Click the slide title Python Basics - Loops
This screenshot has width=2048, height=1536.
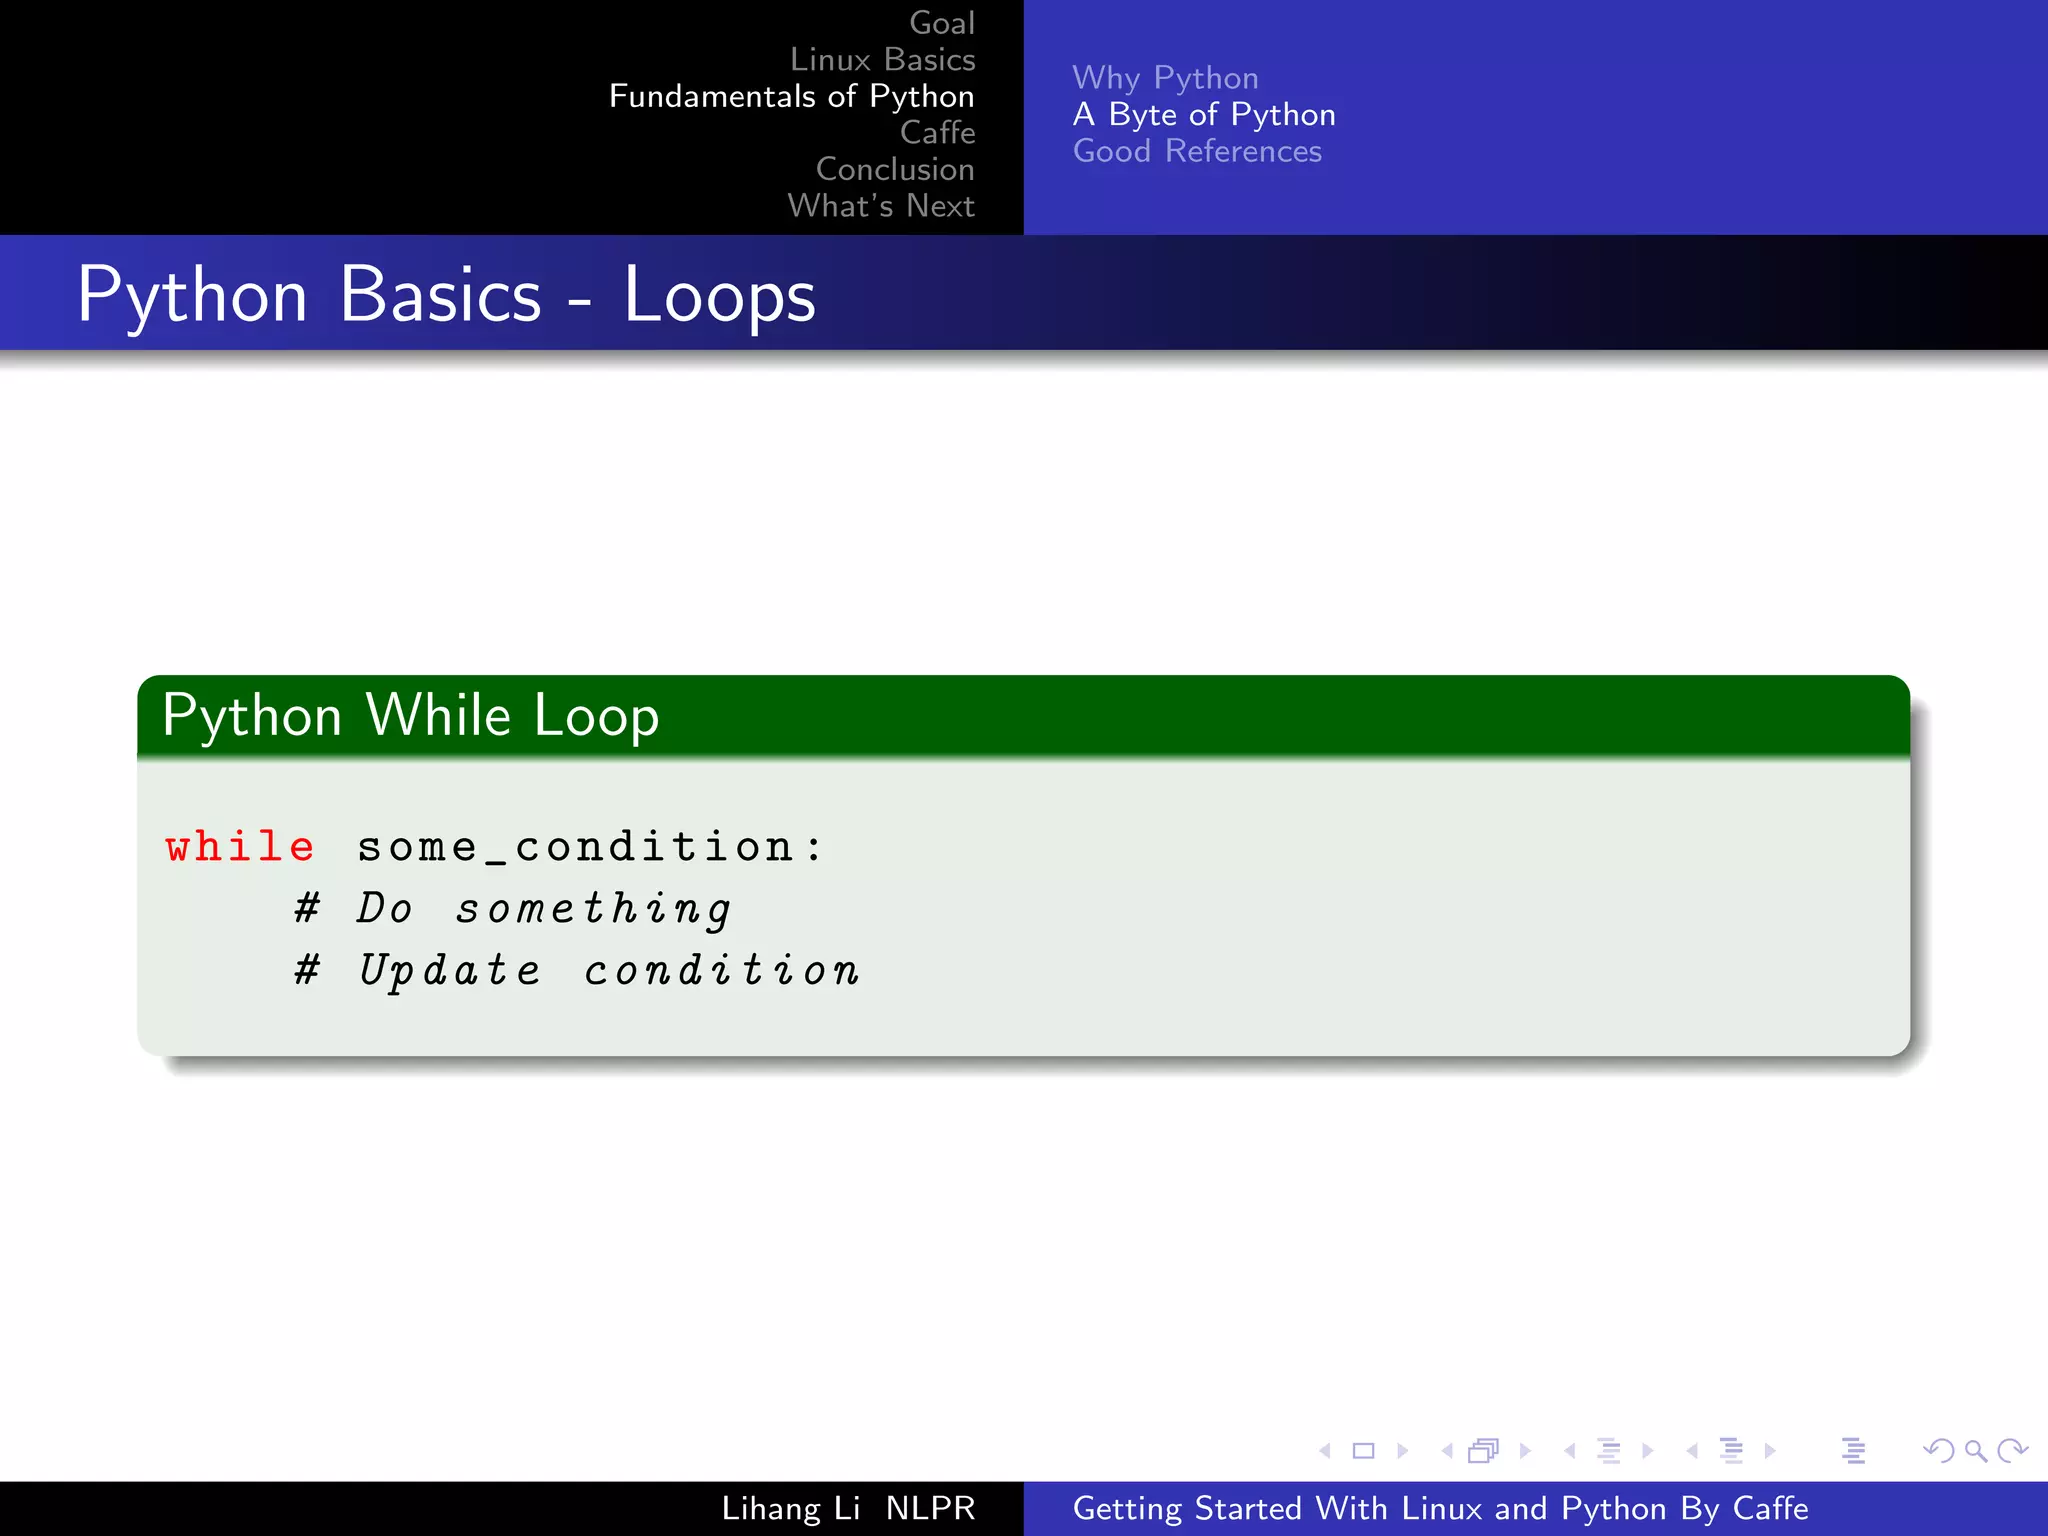point(446,295)
